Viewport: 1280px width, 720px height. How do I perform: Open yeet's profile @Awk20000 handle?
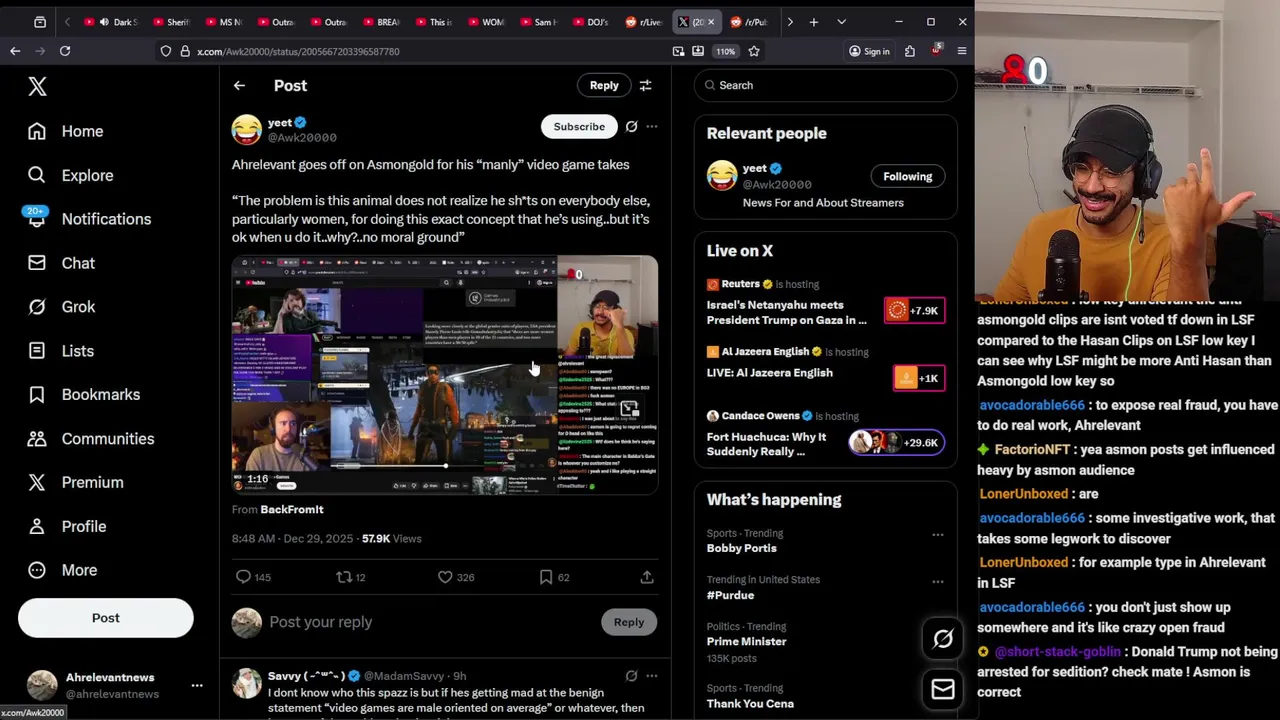pyautogui.click(x=302, y=138)
